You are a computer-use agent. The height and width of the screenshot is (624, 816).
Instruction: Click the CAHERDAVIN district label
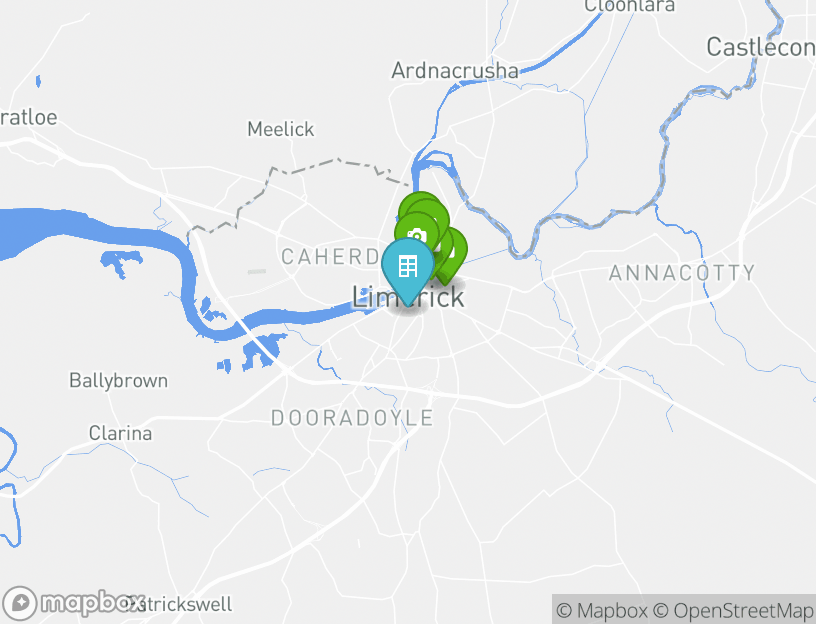point(331,257)
